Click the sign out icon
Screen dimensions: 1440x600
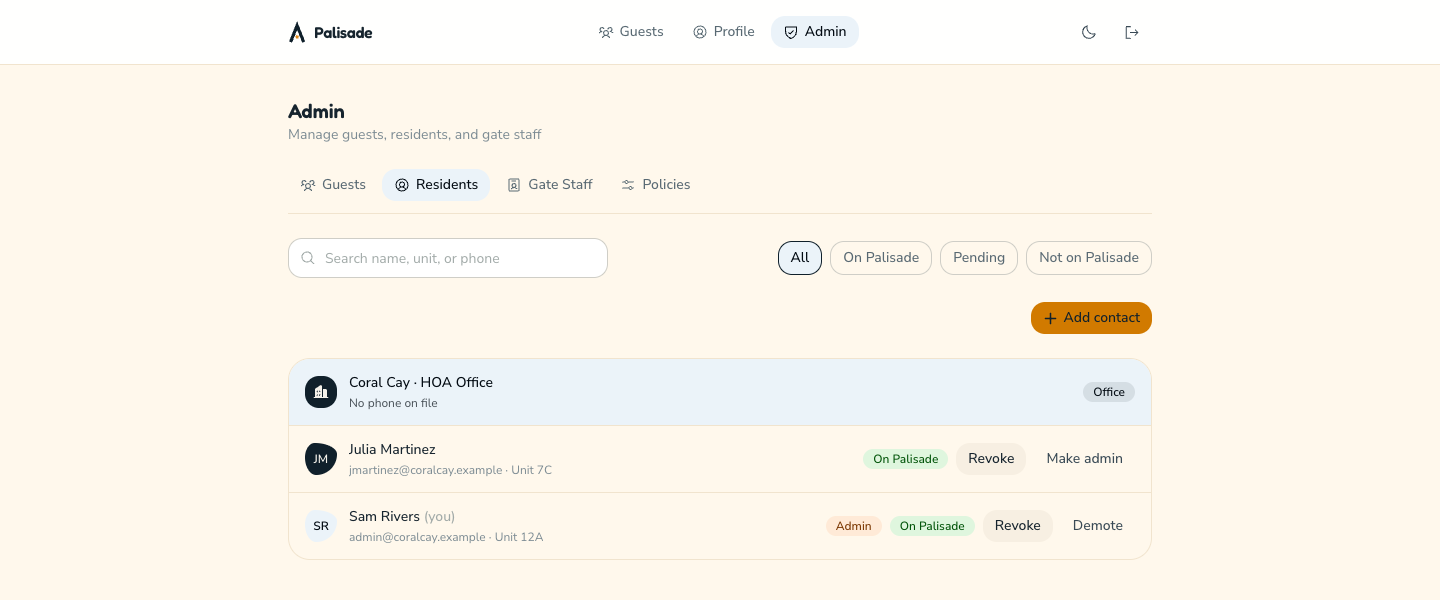[x=1132, y=32]
